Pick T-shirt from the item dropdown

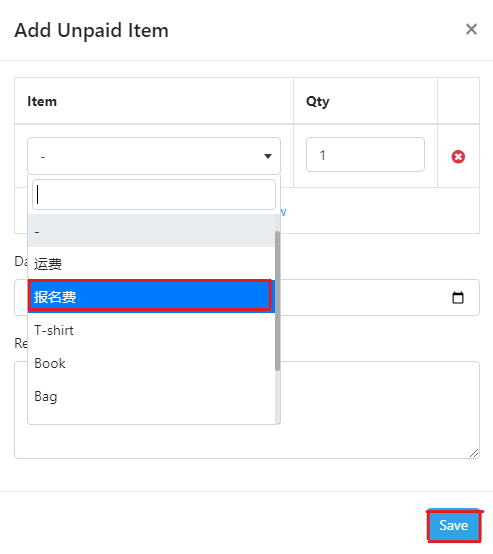coord(151,330)
